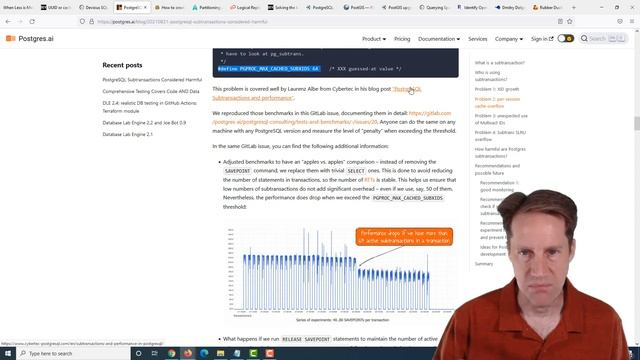This screenshot has width=640, height=360.
Task: Close the active PostgreSQL tab
Action: (145, 7)
